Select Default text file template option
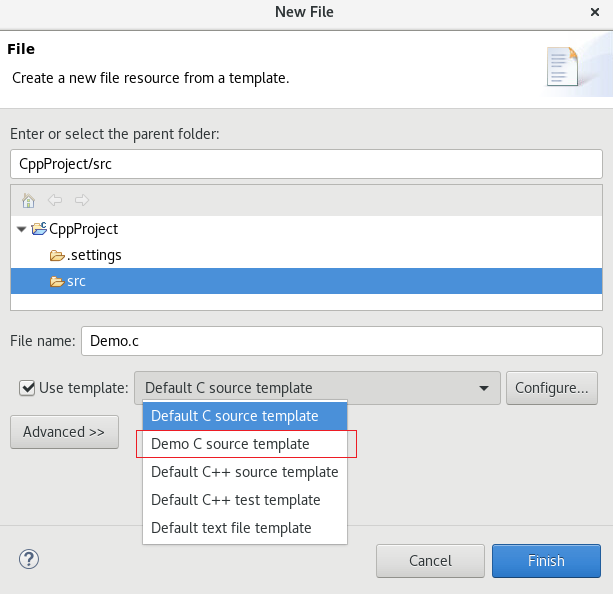 [231, 527]
